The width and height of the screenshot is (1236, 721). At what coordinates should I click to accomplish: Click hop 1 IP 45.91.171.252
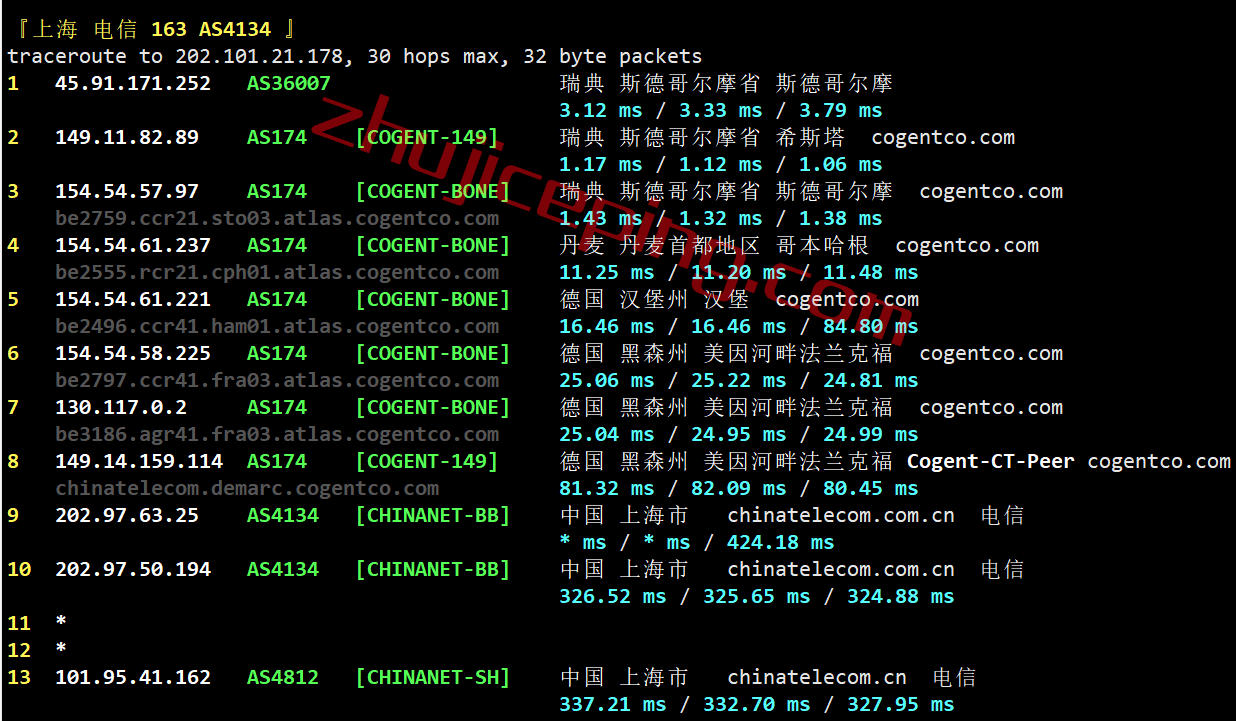[x=133, y=83]
